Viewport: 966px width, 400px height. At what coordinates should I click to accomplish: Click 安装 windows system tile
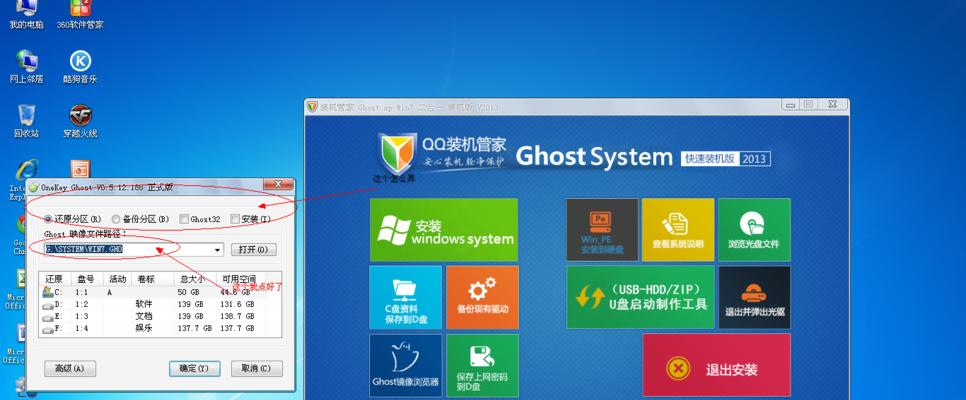444,229
